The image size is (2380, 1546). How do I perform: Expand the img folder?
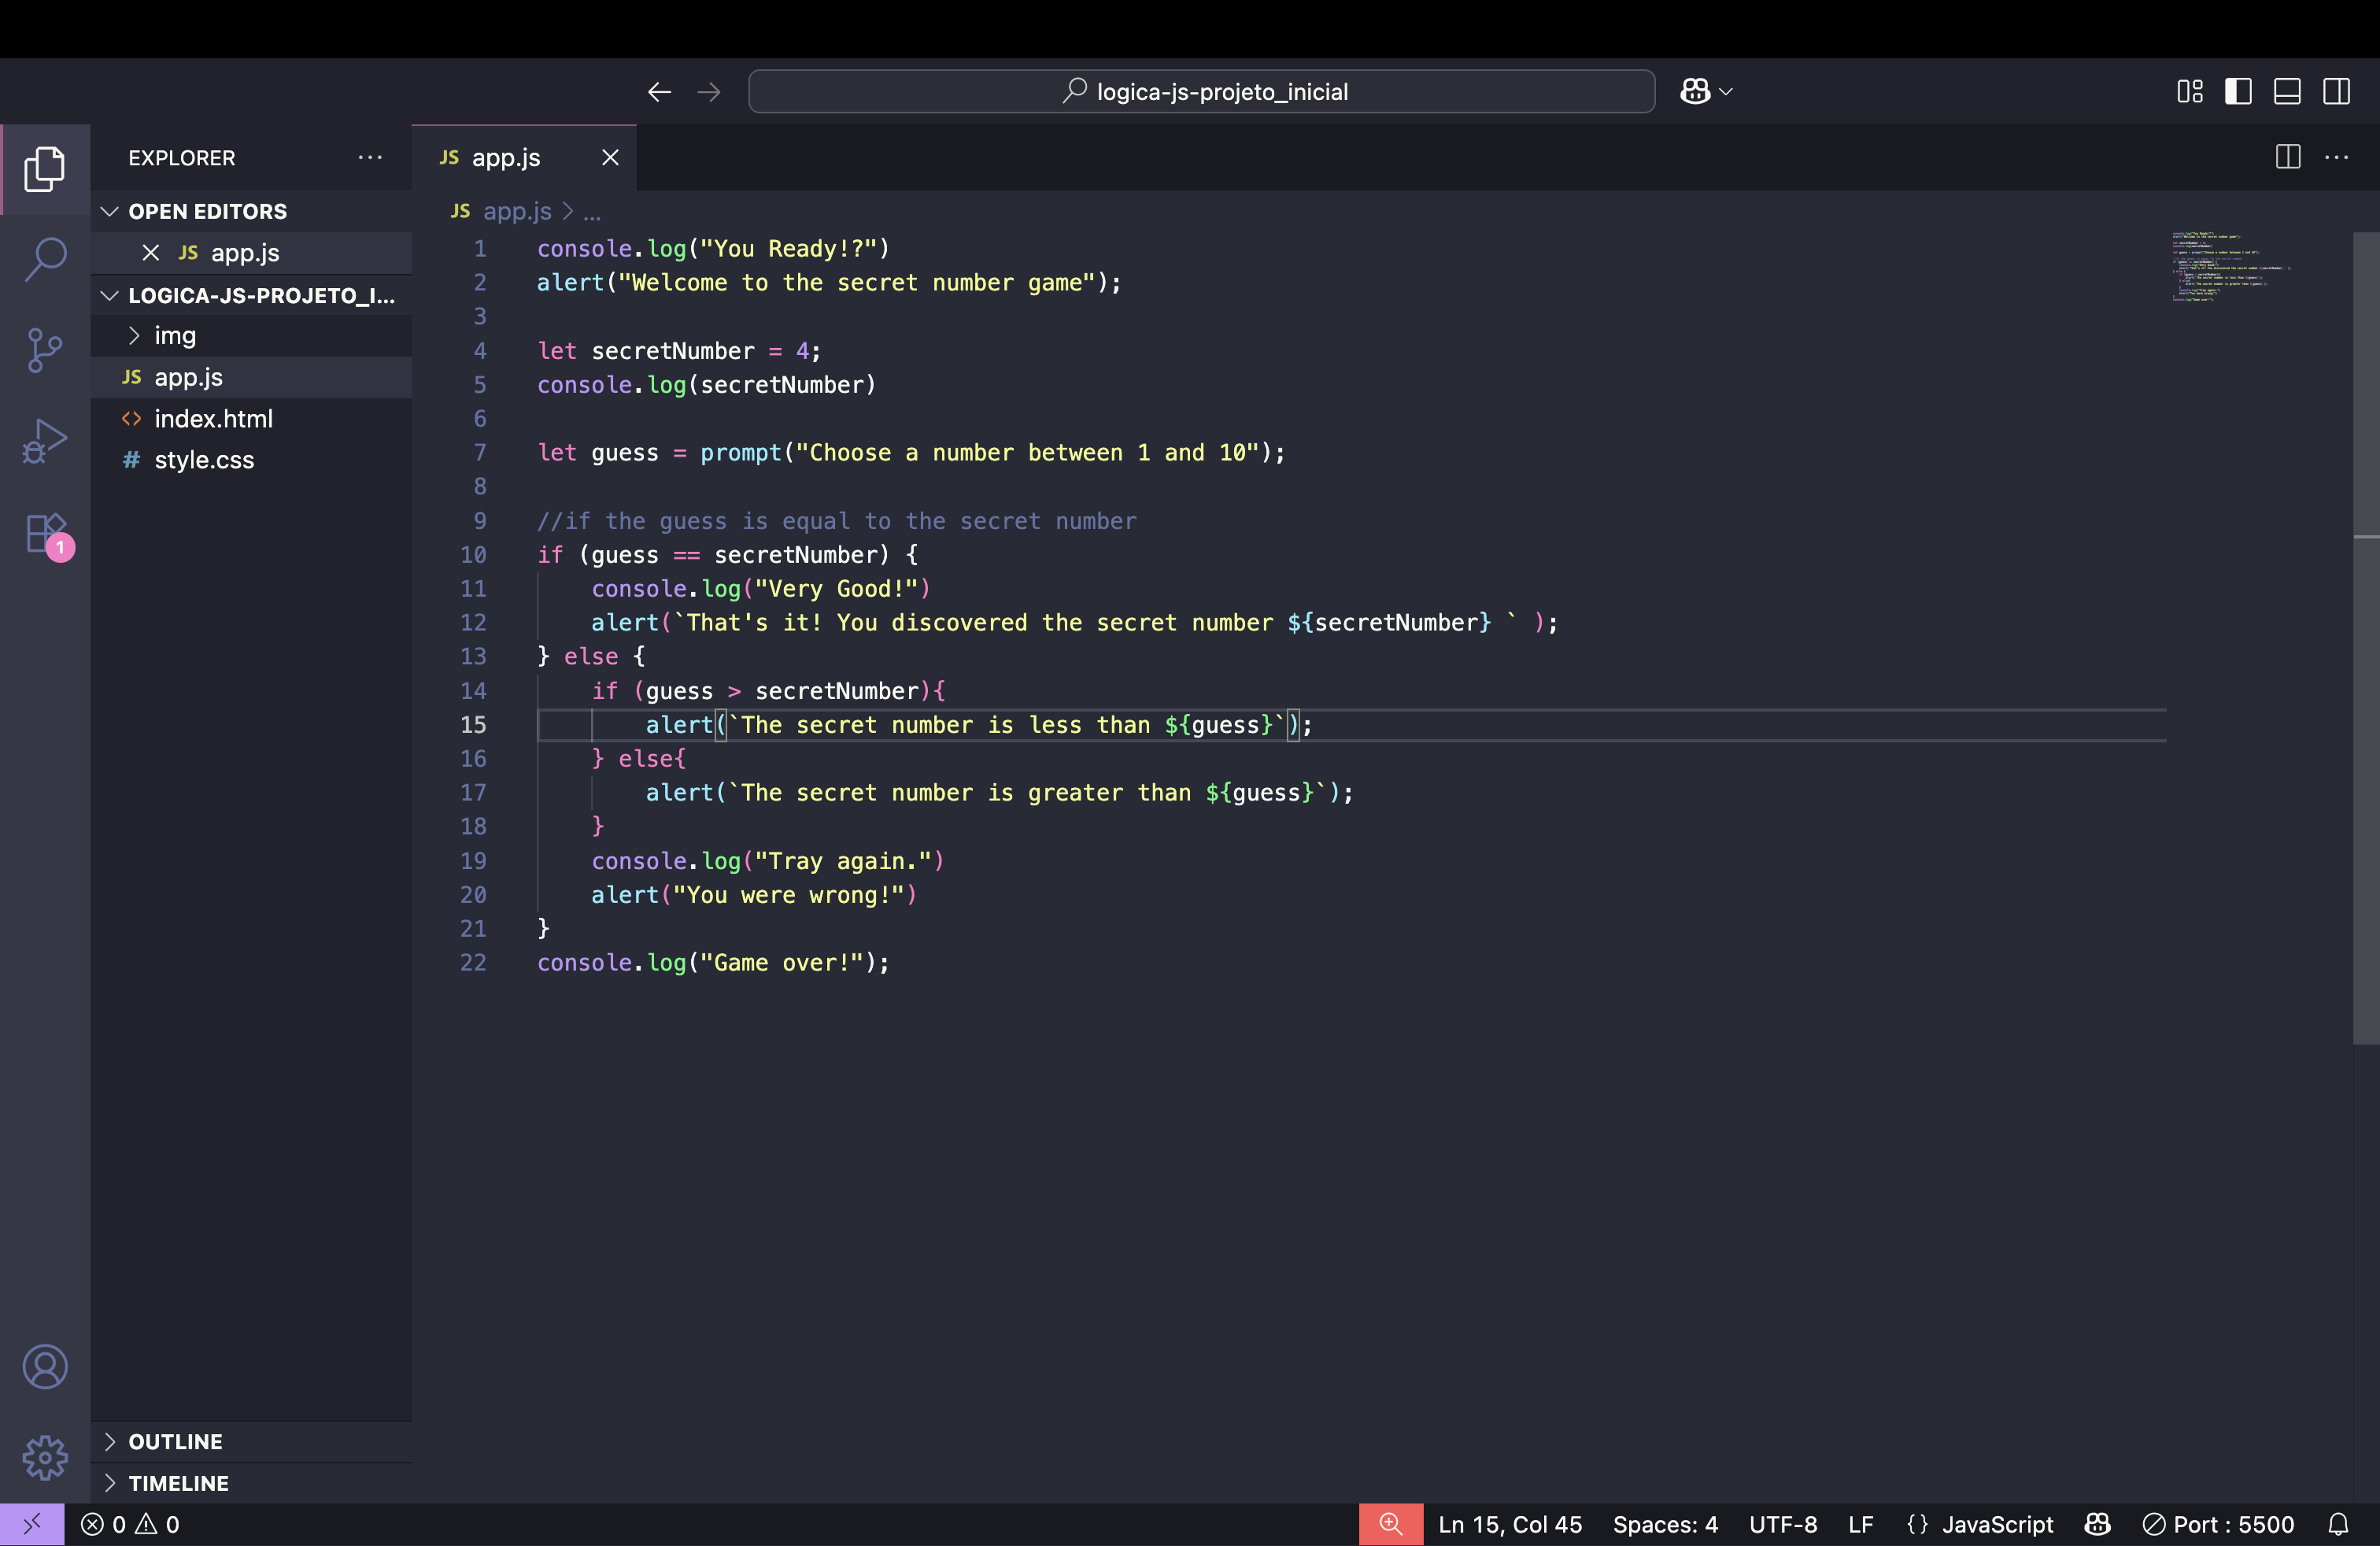[251, 335]
